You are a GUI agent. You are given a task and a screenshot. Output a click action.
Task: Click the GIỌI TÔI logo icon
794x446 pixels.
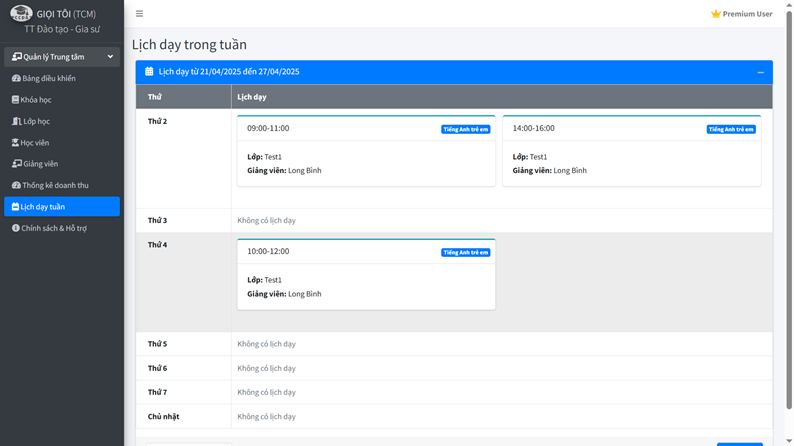pos(20,14)
